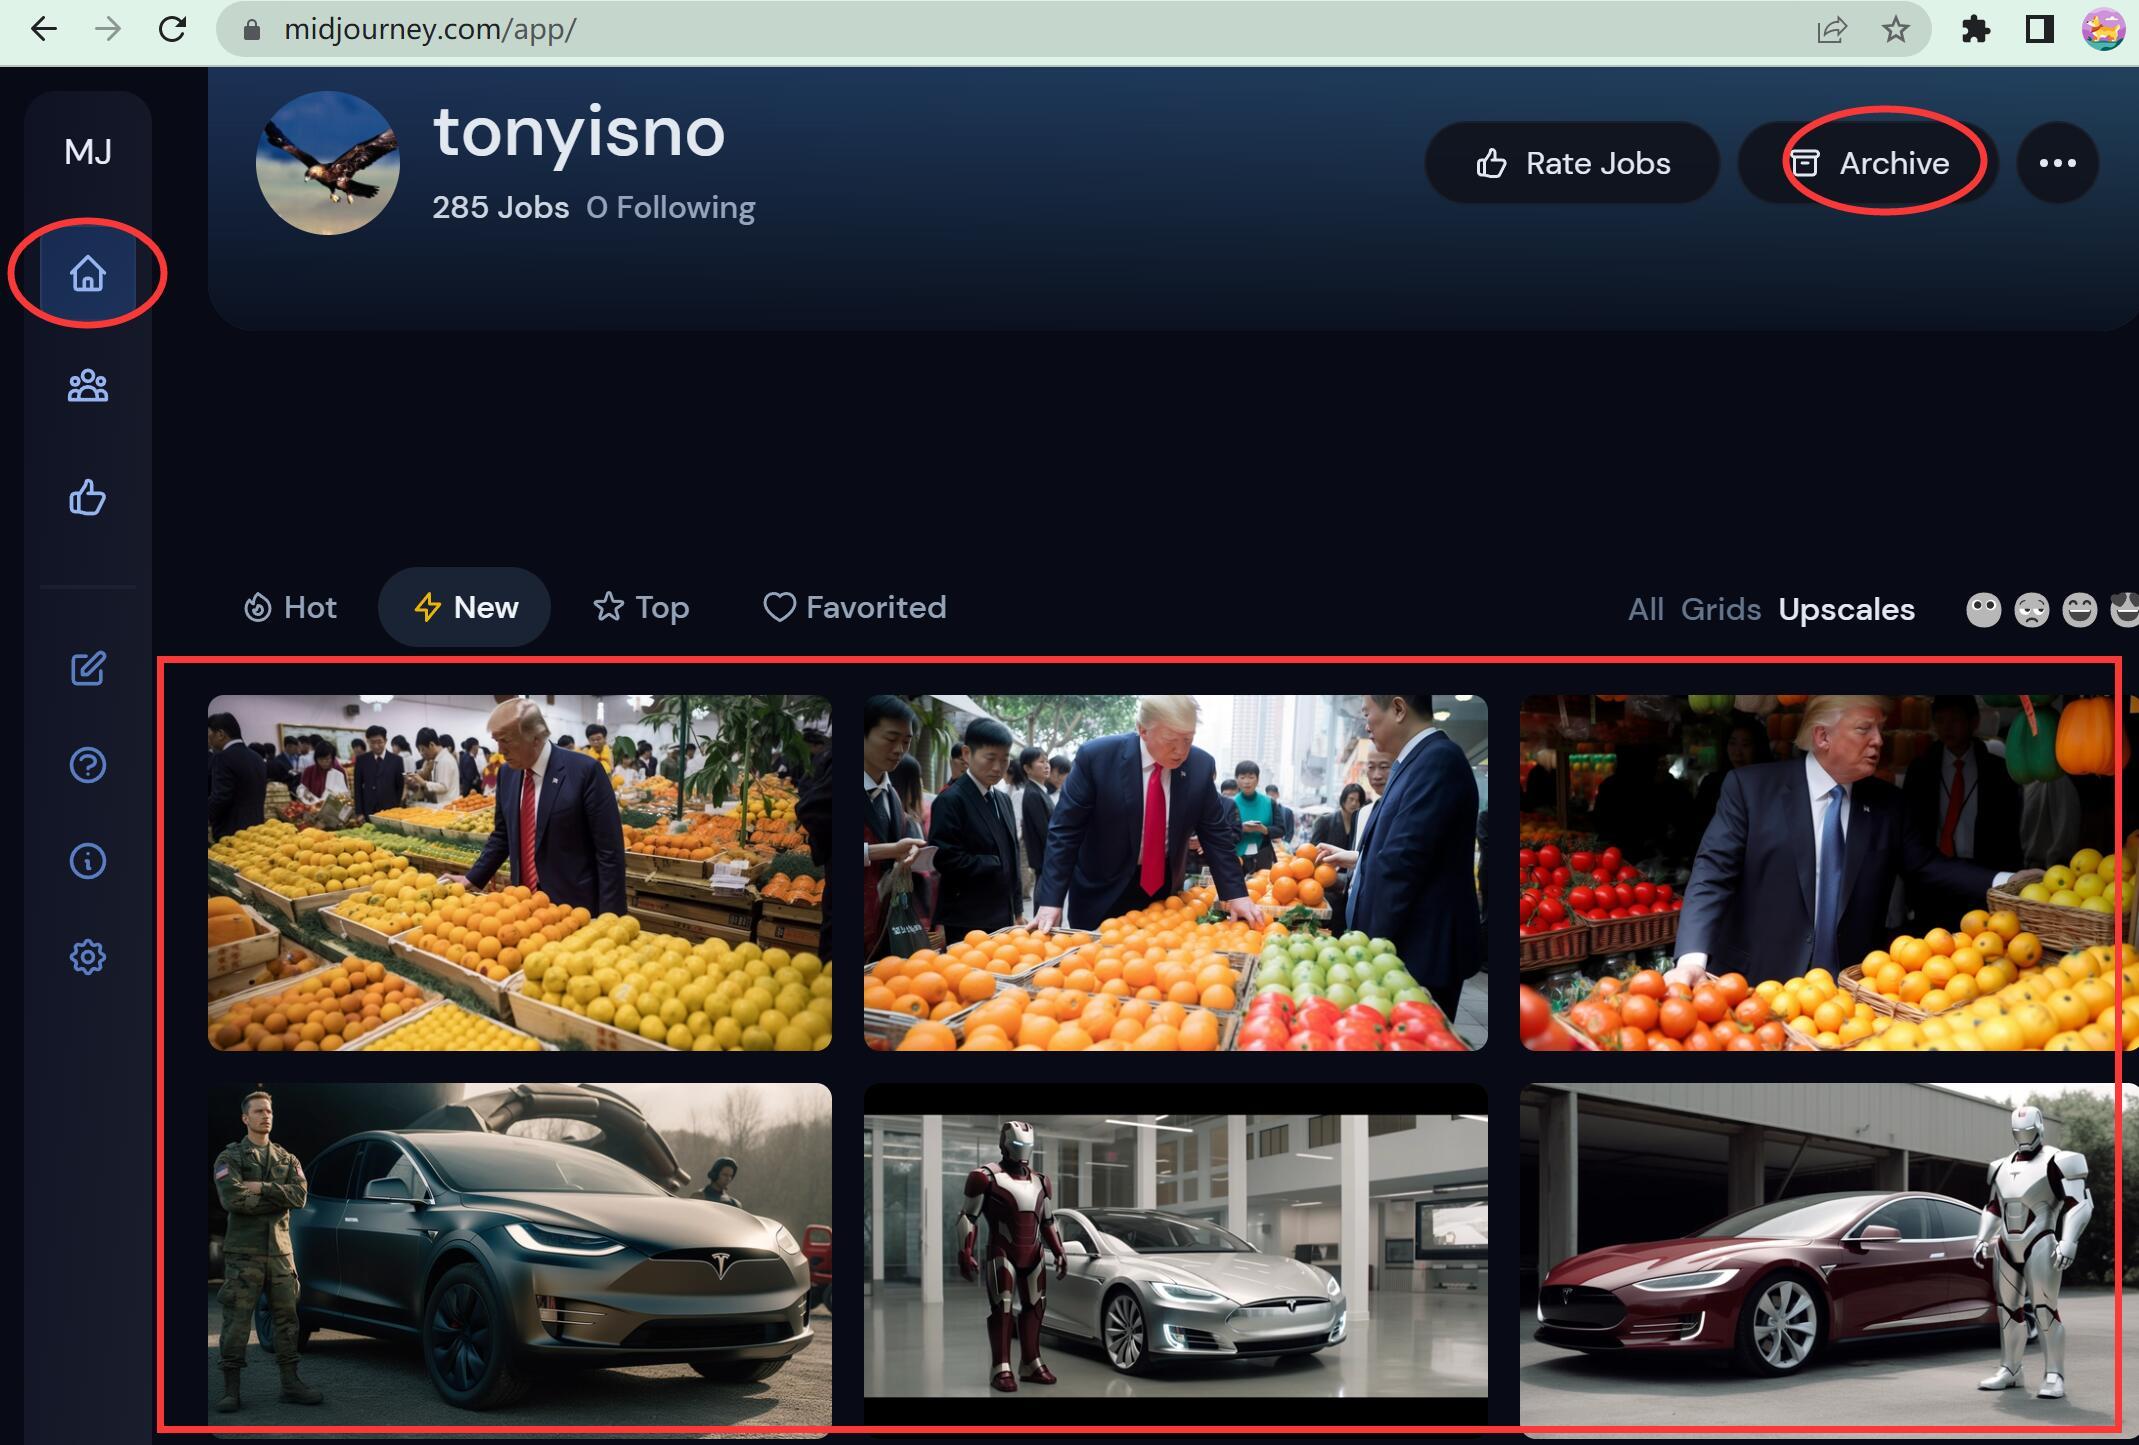Click the edit pencil icon in sidebar
This screenshot has width=2139, height=1445.
(x=88, y=668)
